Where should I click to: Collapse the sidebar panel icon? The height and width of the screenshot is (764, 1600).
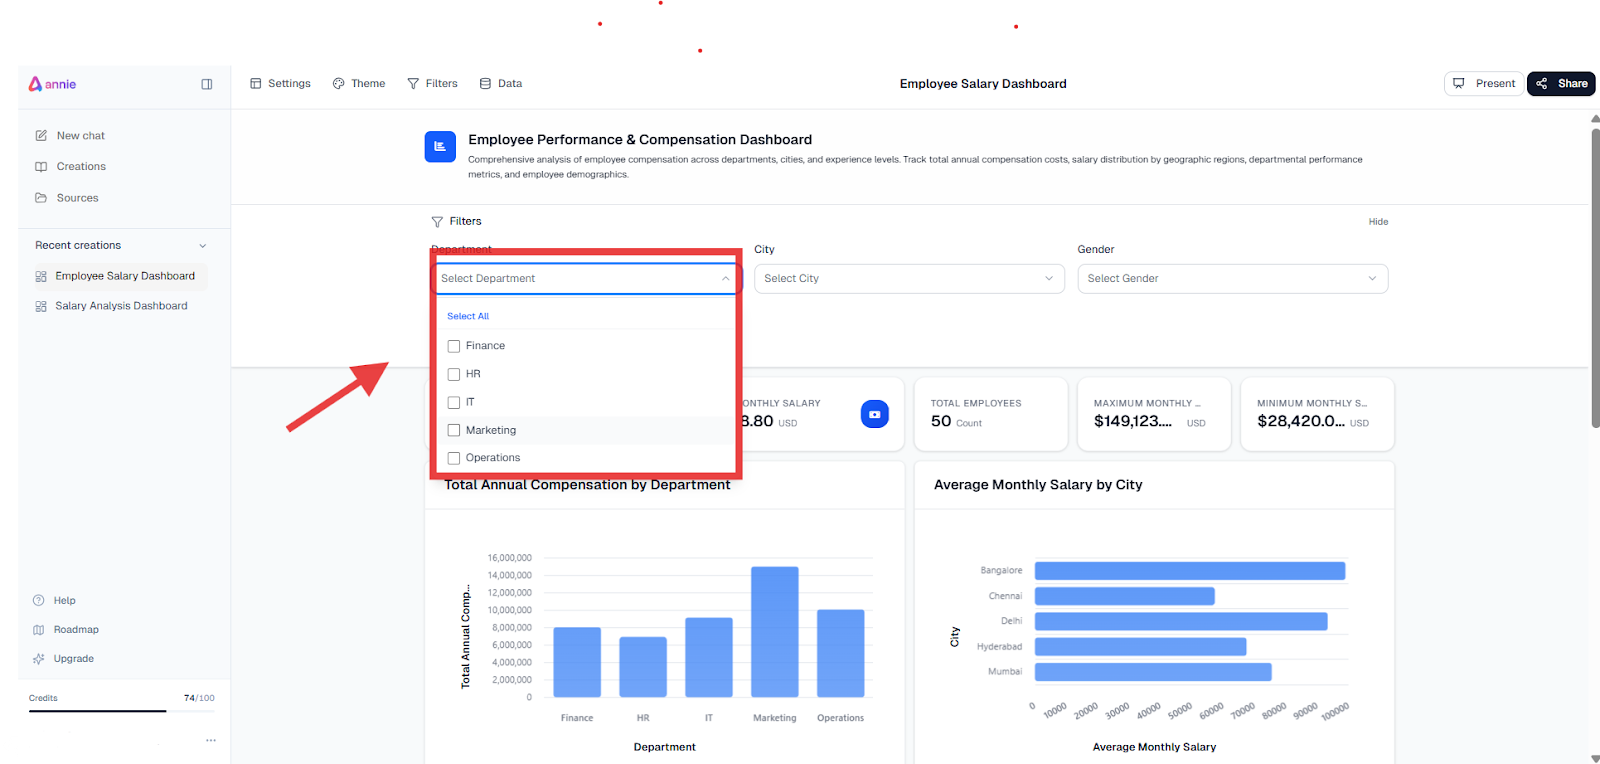(x=207, y=84)
